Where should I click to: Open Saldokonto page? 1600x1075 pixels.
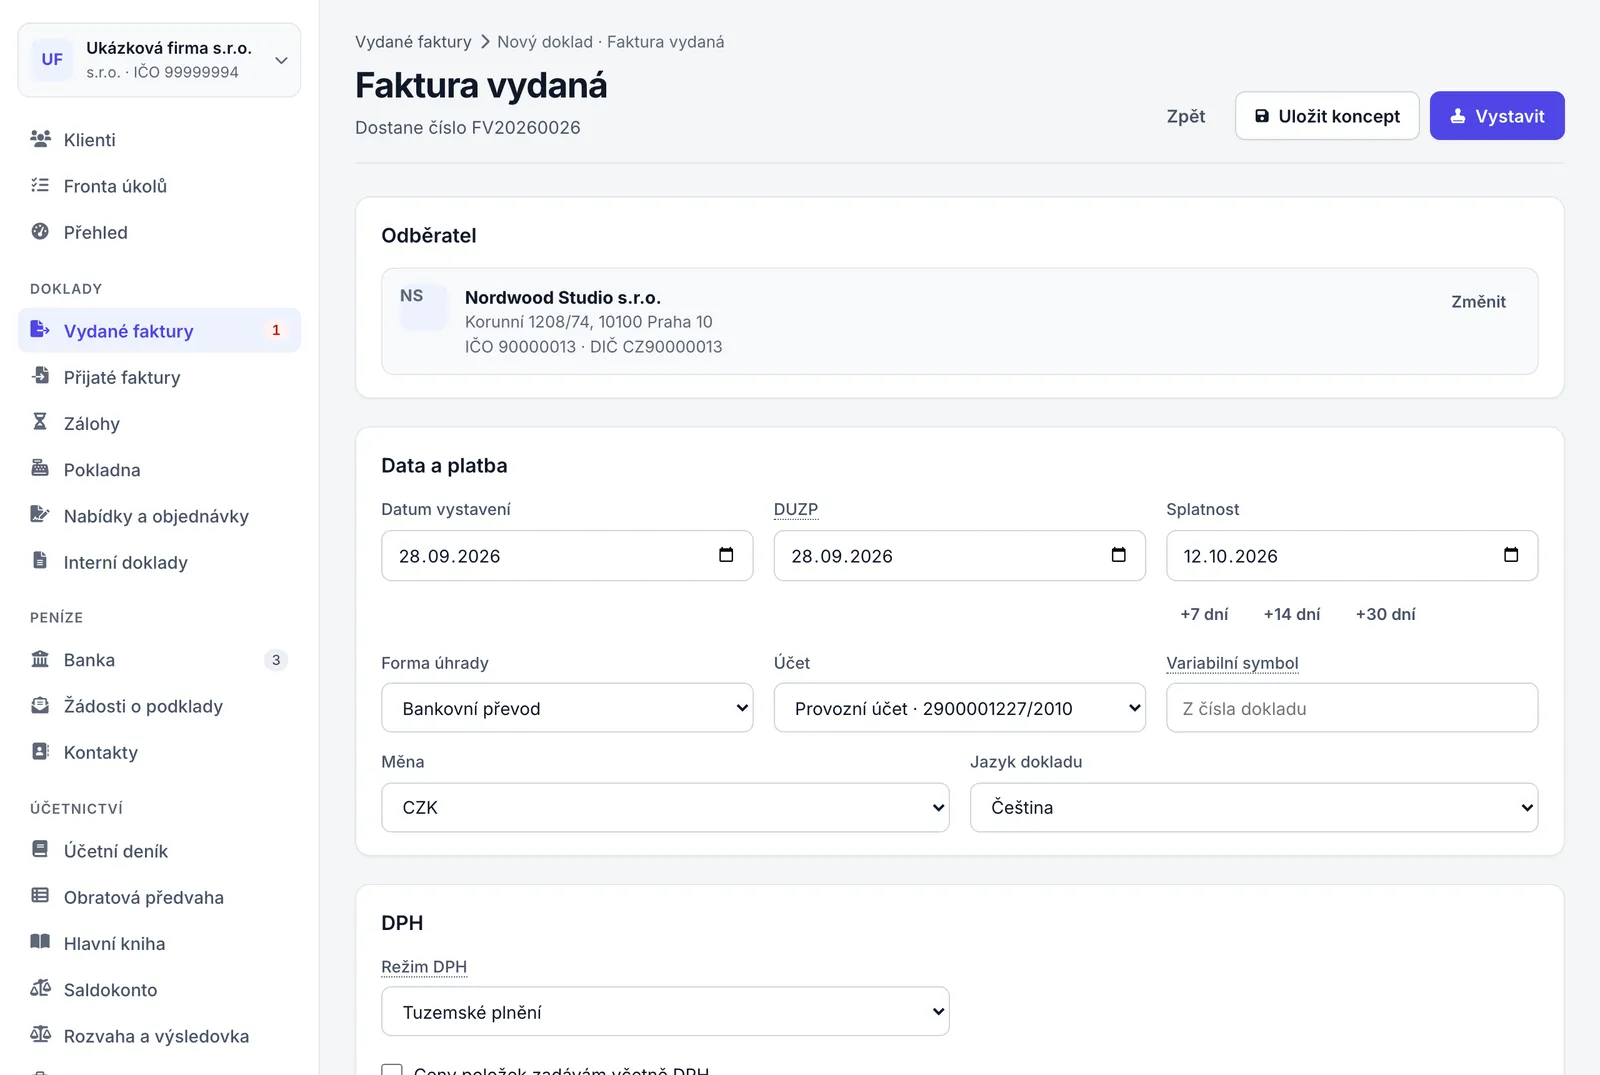coord(159,990)
